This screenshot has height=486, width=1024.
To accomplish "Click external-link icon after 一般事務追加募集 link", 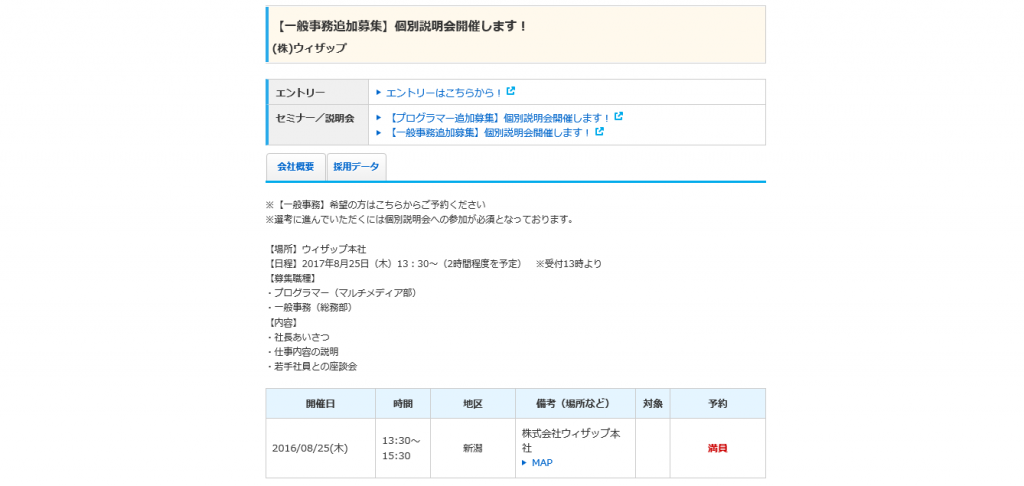I will click(600, 131).
